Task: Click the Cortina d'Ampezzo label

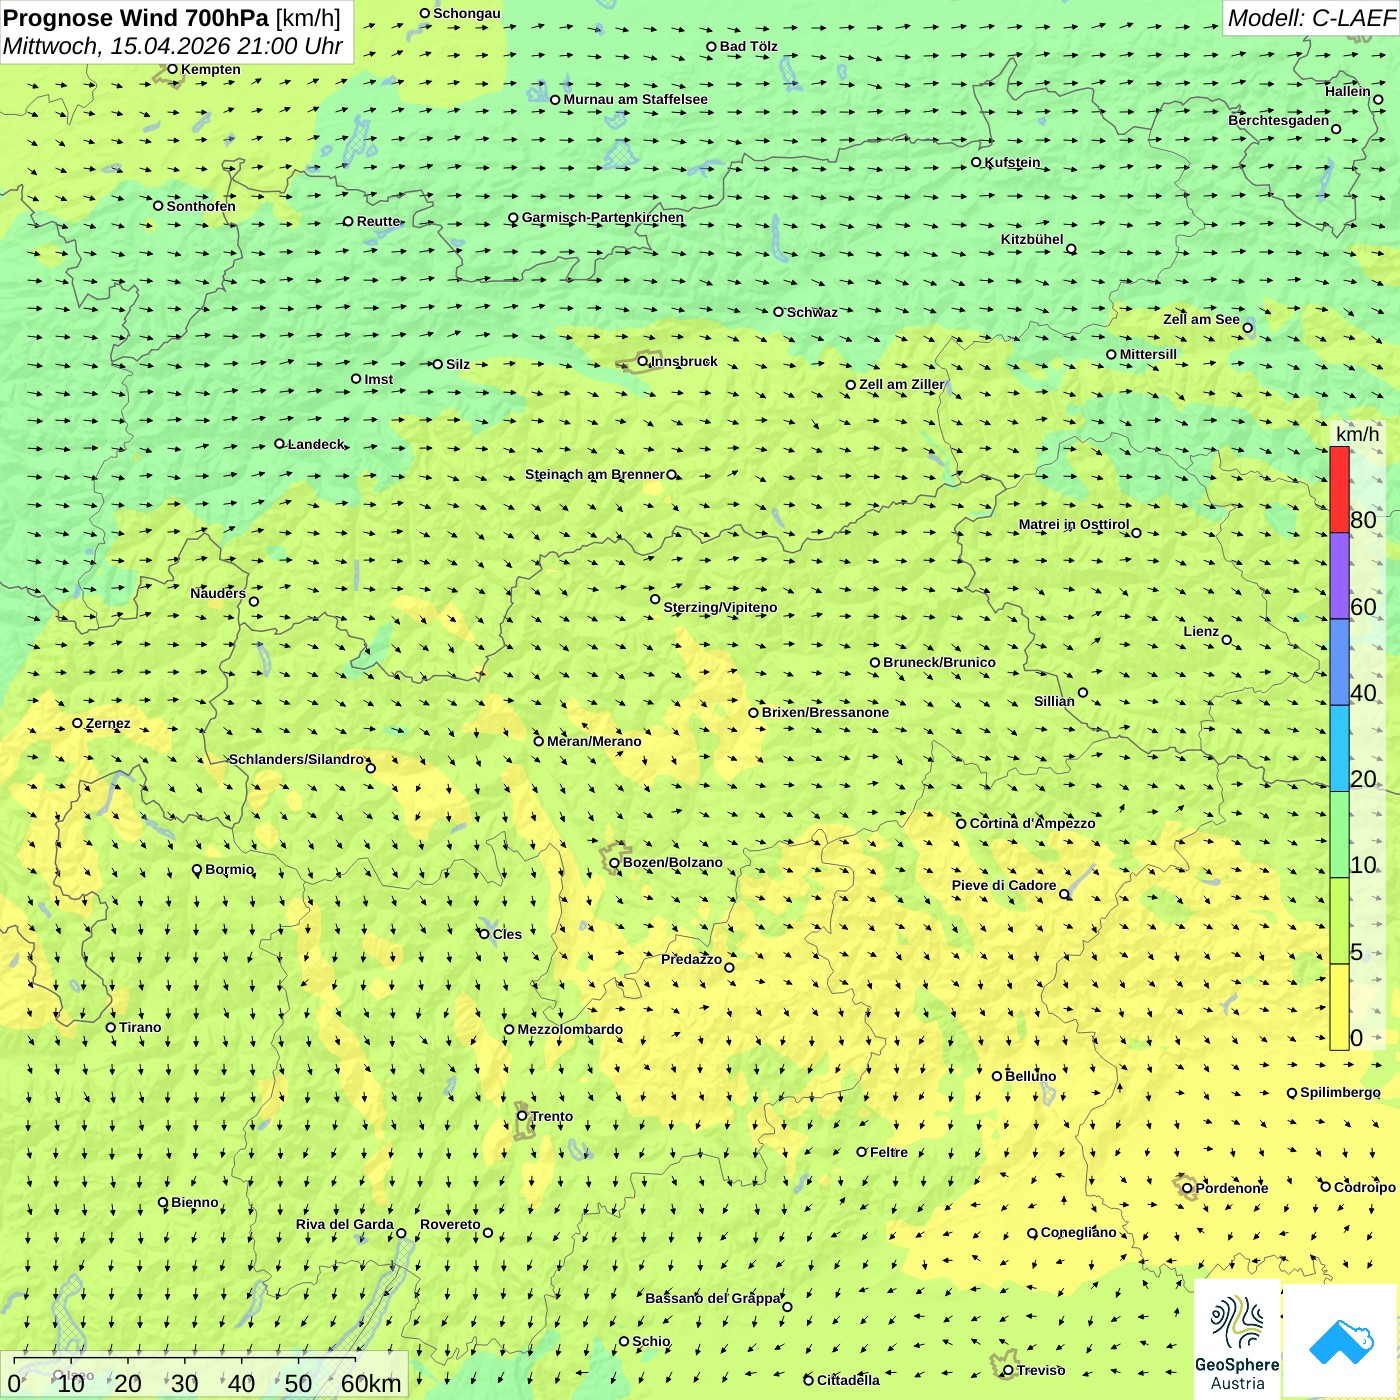Action: click(x=1032, y=823)
